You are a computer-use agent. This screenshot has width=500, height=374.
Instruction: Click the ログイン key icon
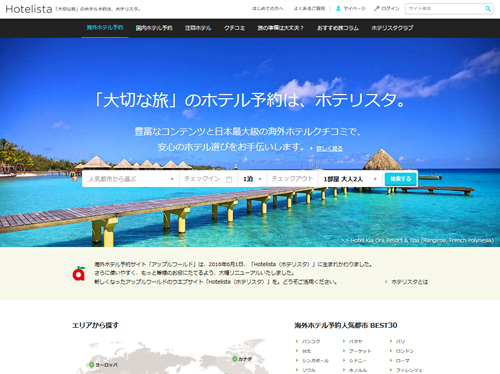click(377, 9)
